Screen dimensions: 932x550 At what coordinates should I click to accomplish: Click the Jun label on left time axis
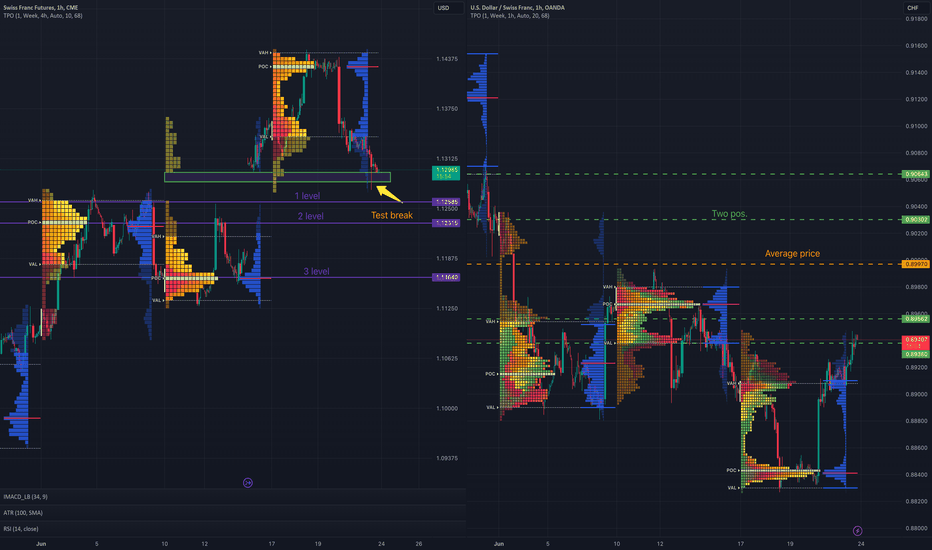pyautogui.click(x=41, y=543)
